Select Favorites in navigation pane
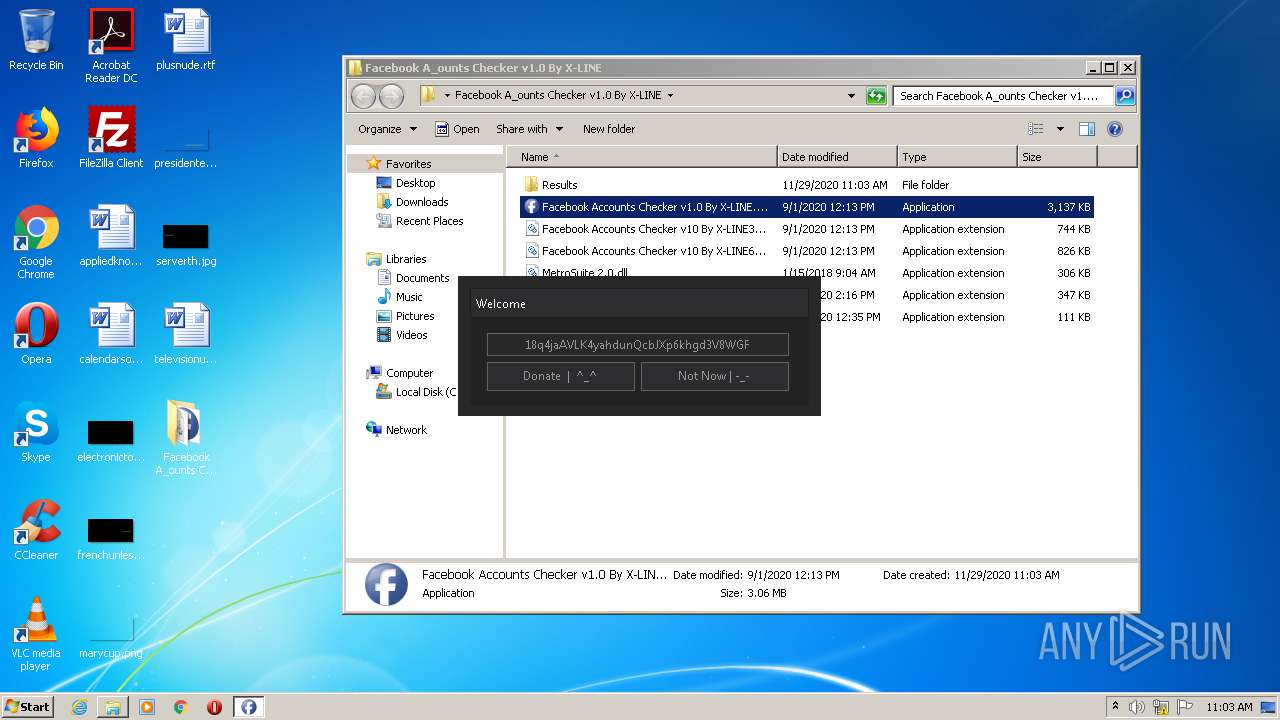The width and height of the screenshot is (1280, 720). [409, 164]
